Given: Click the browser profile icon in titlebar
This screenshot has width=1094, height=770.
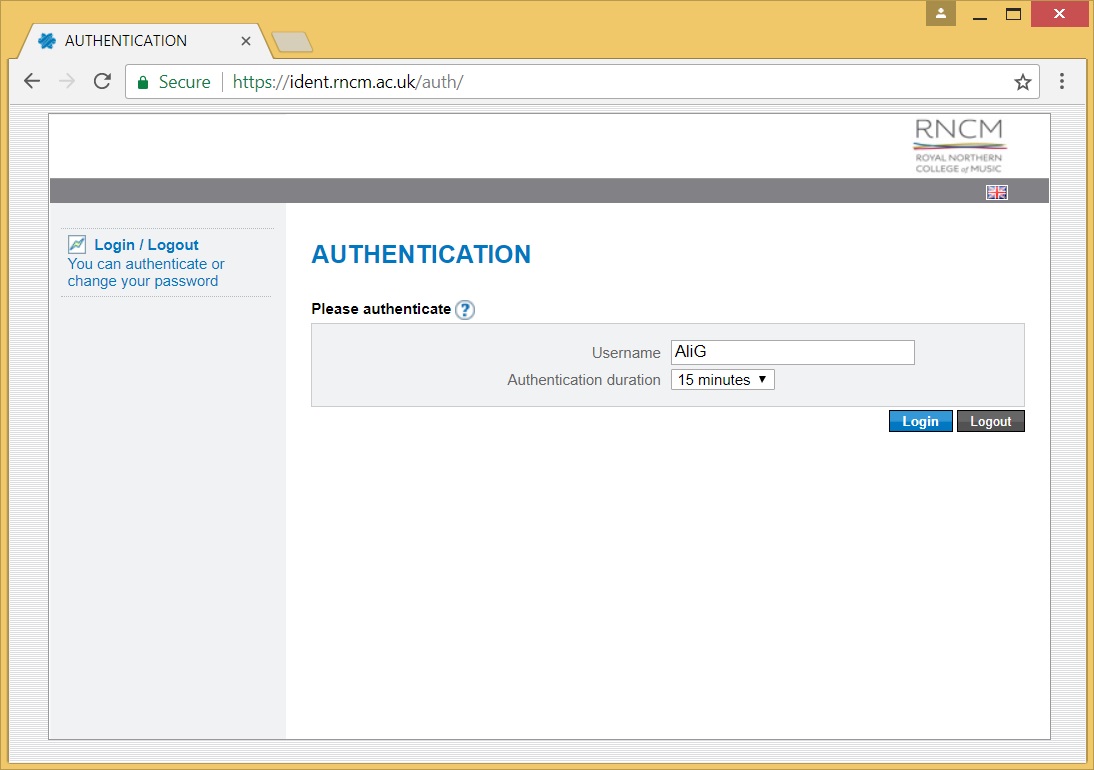Looking at the screenshot, I should [x=940, y=14].
